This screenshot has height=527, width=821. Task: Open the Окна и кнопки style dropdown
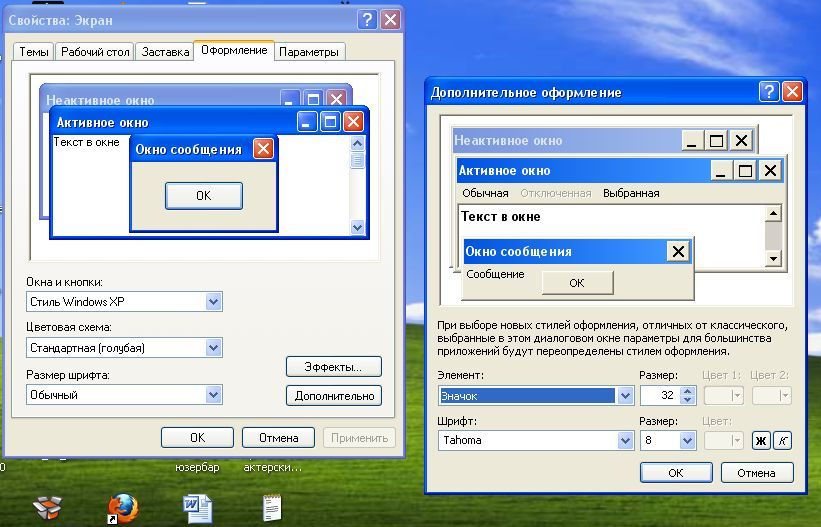(125, 302)
